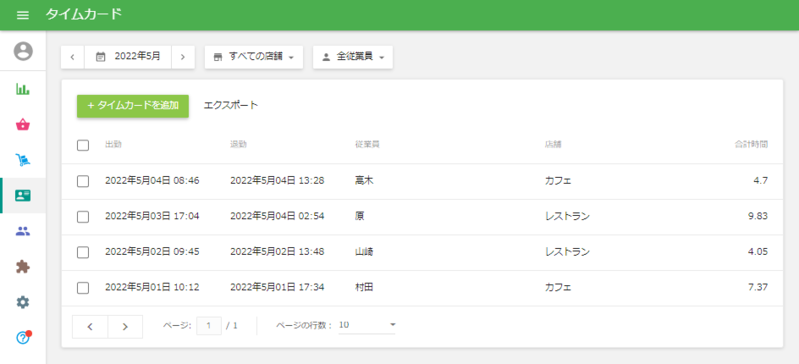Sort by the 退勤 column header
The width and height of the screenshot is (799, 364).
[x=238, y=144]
